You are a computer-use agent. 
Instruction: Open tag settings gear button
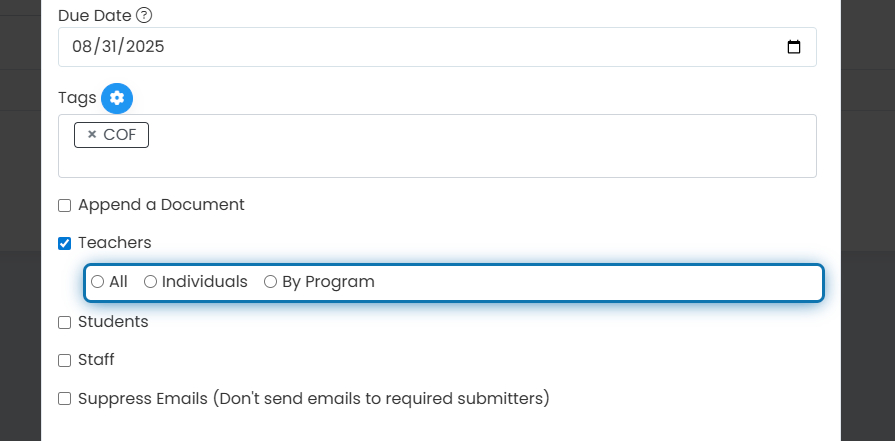pos(117,98)
